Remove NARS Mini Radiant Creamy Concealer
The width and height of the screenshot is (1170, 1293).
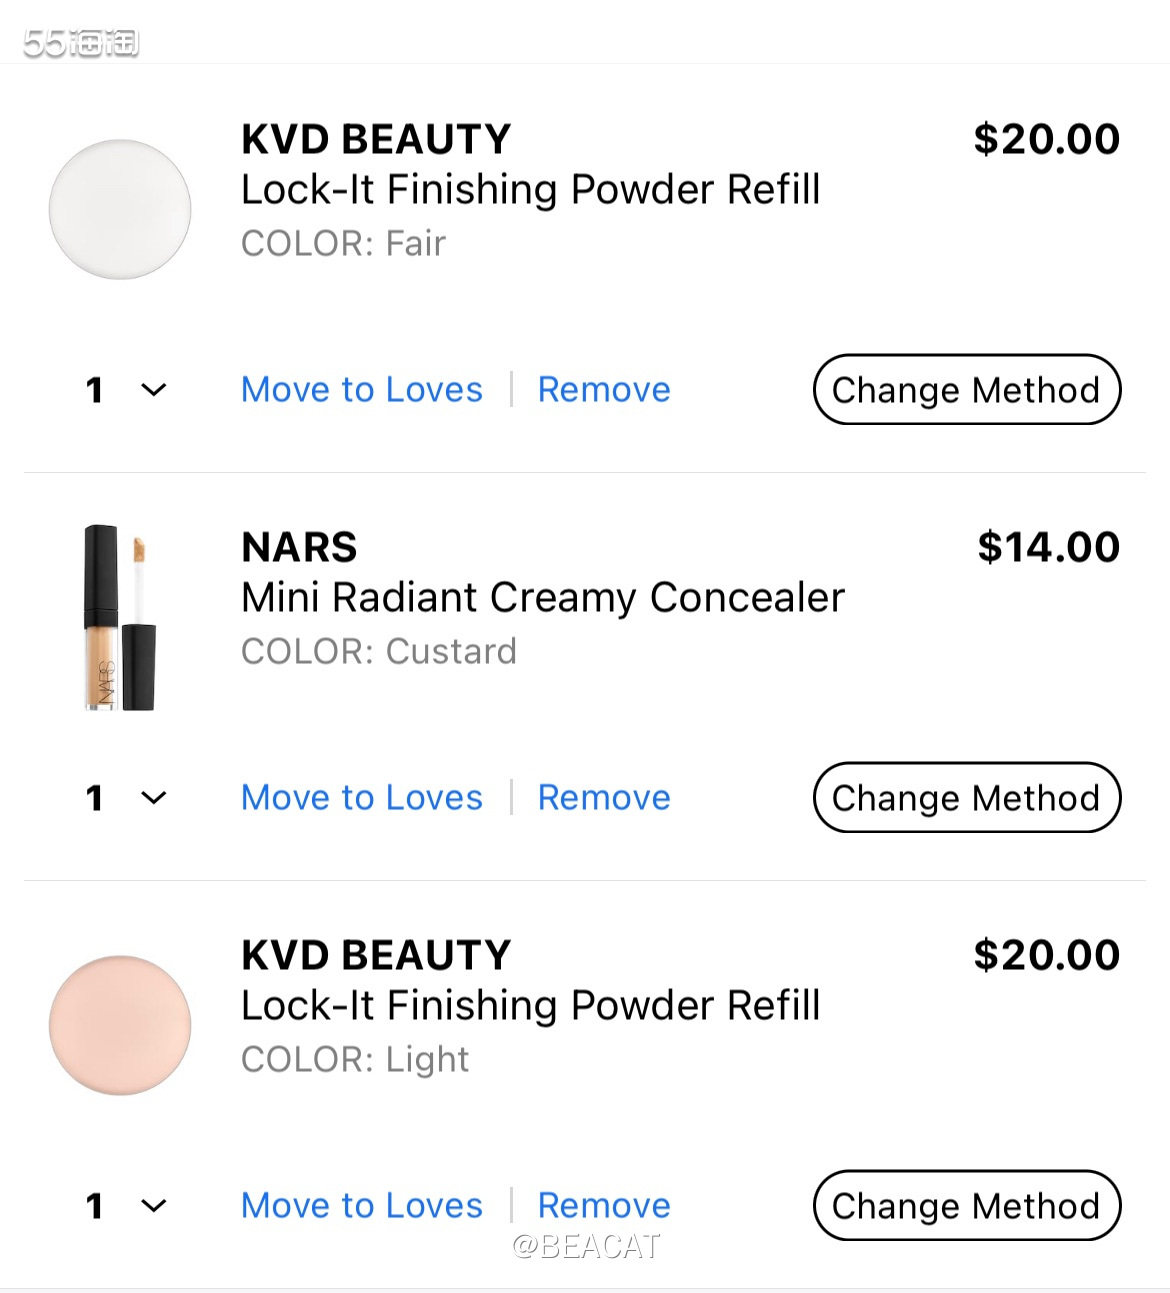604,798
